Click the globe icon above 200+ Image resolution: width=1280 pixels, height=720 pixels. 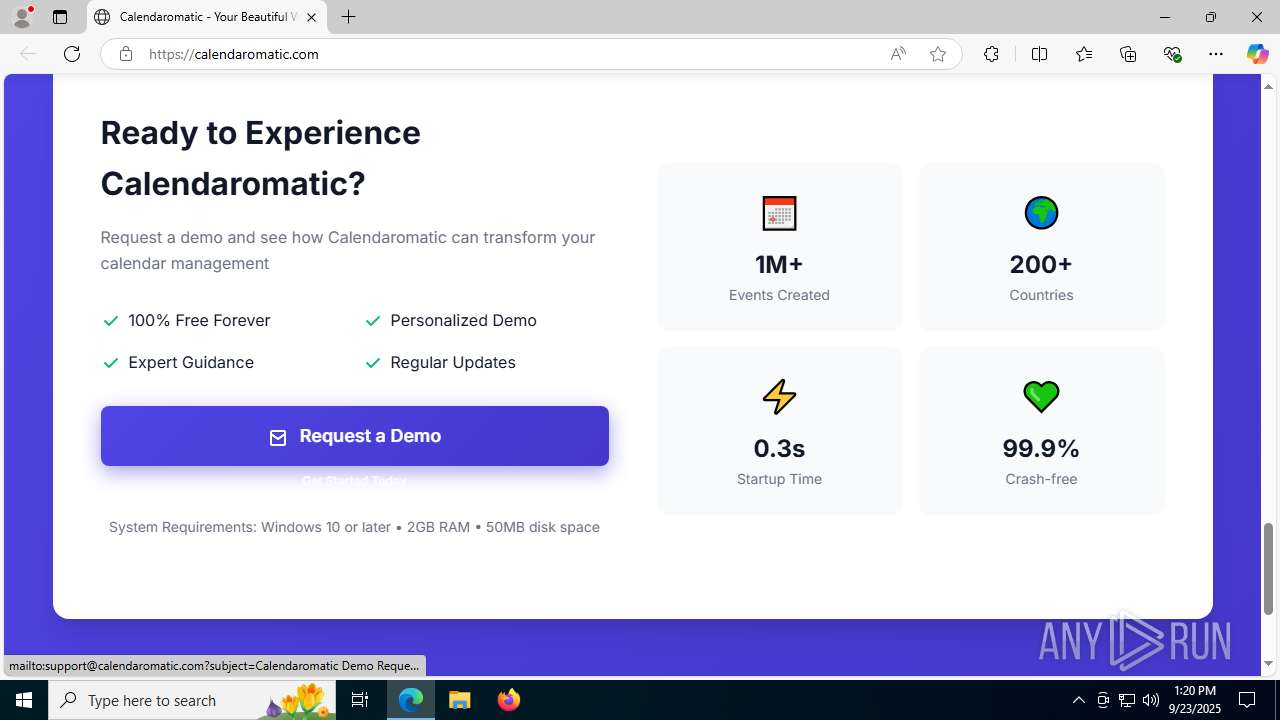tap(1041, 213)
